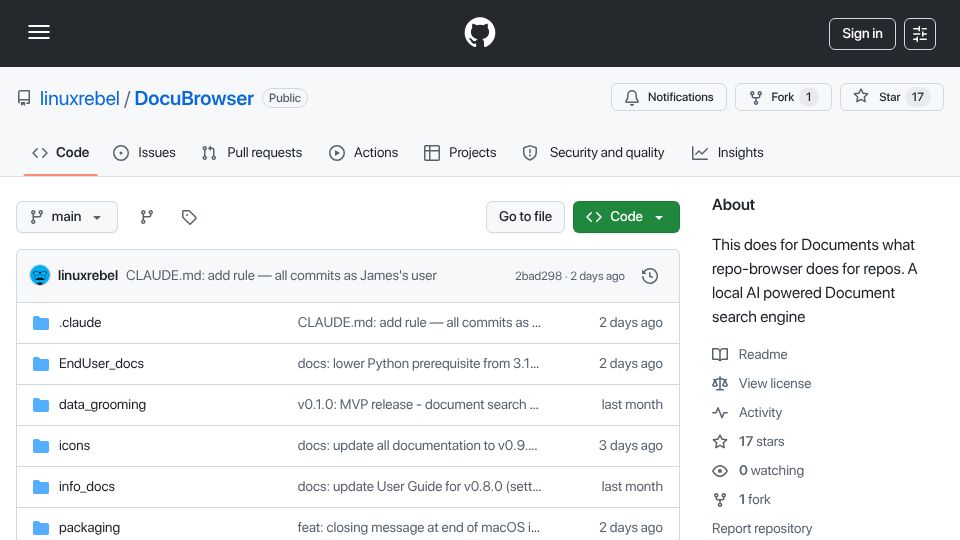The width and height of the screenshot is (960, 540).
Task: Expand the main branch dropdown
Action: tap(67, 217)
